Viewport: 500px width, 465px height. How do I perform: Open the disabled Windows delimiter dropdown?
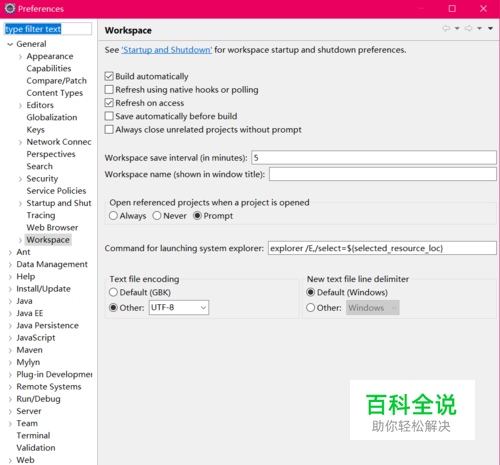click(x=373, y=308)
